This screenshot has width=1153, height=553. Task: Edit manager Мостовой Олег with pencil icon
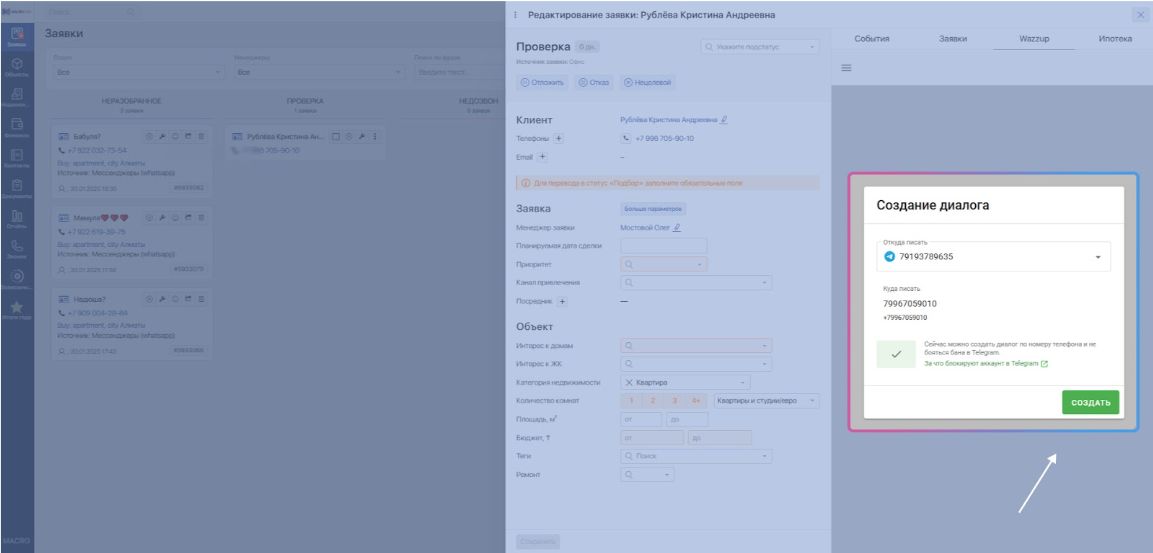677,227
